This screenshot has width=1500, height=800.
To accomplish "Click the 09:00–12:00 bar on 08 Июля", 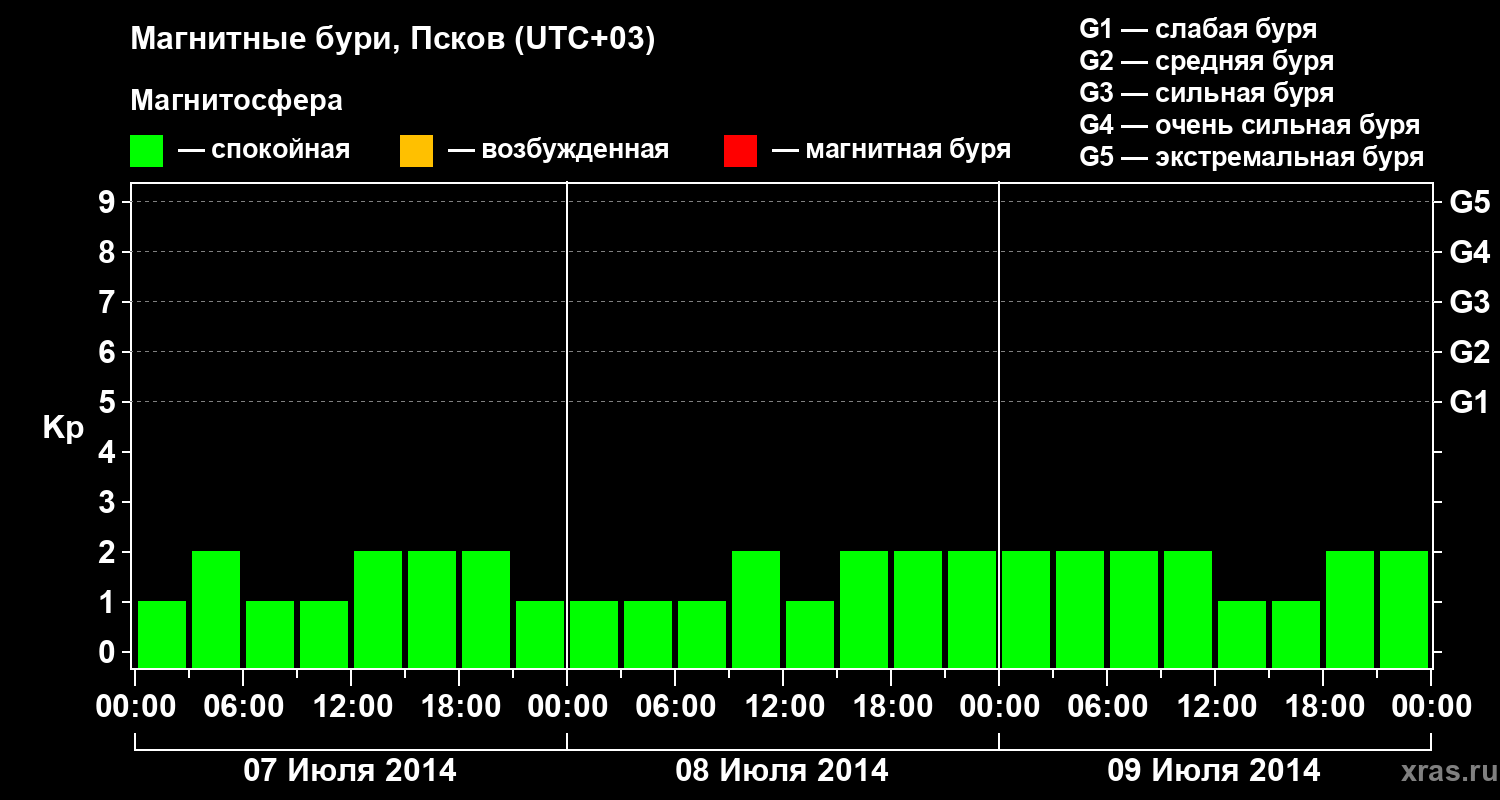I will [756, 609].
